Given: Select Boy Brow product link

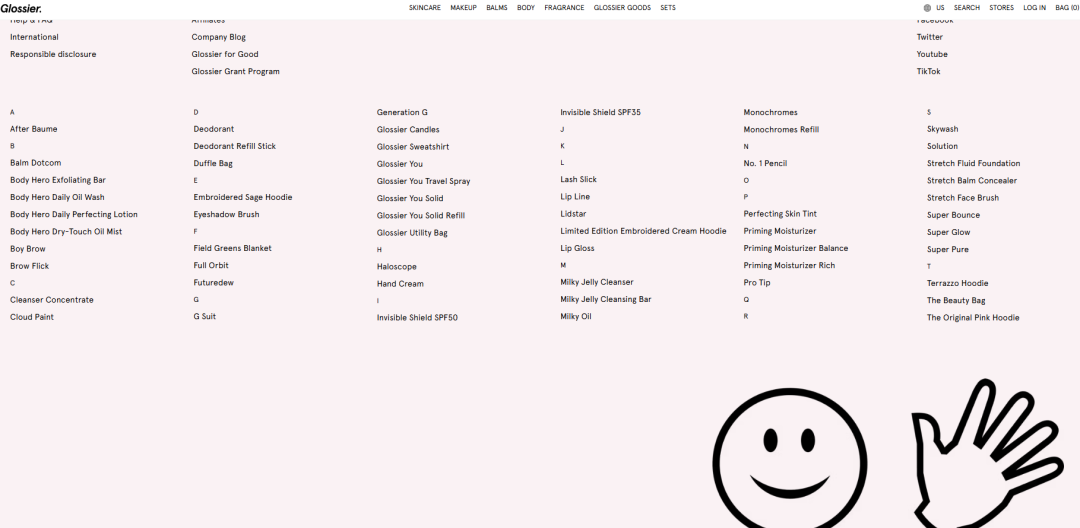Looking at the screenshot, I should [x=28, y=249].
